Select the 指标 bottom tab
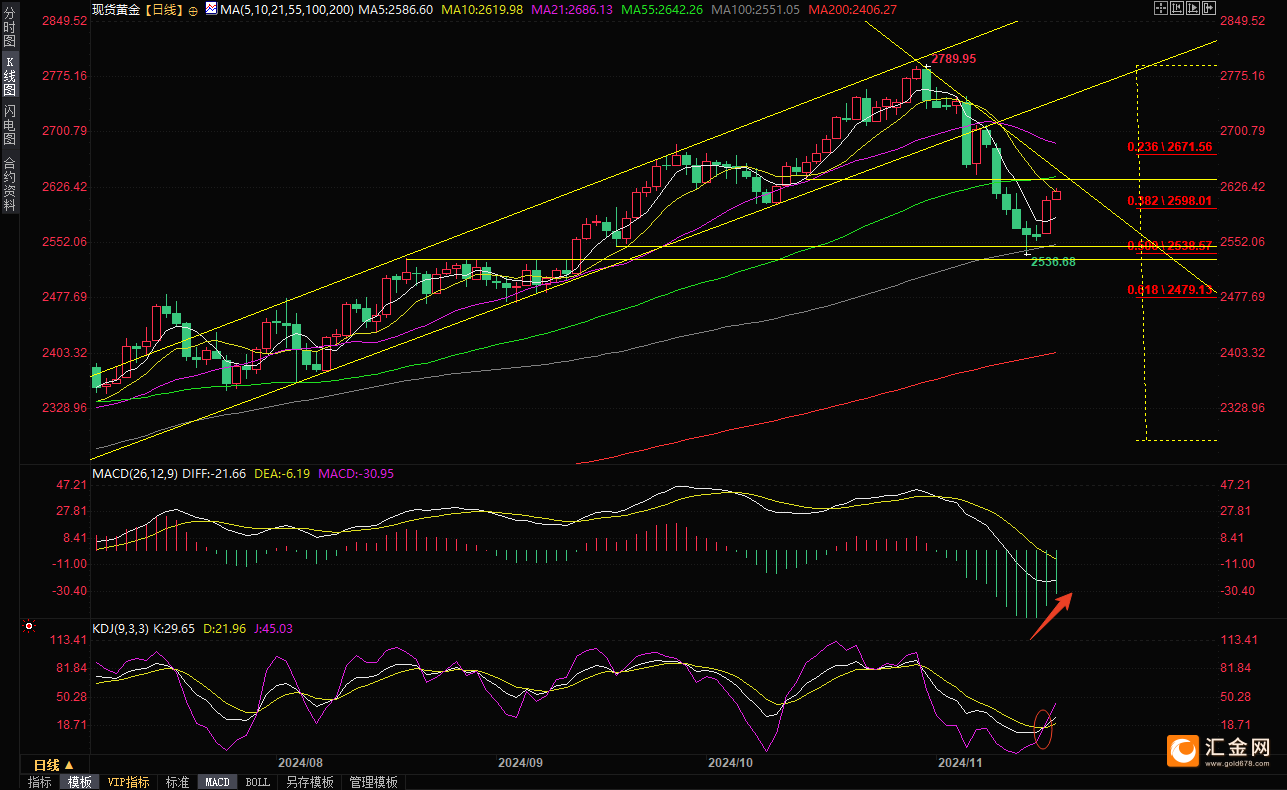This screenshot has width=1287, height=790. click(40, 782)
